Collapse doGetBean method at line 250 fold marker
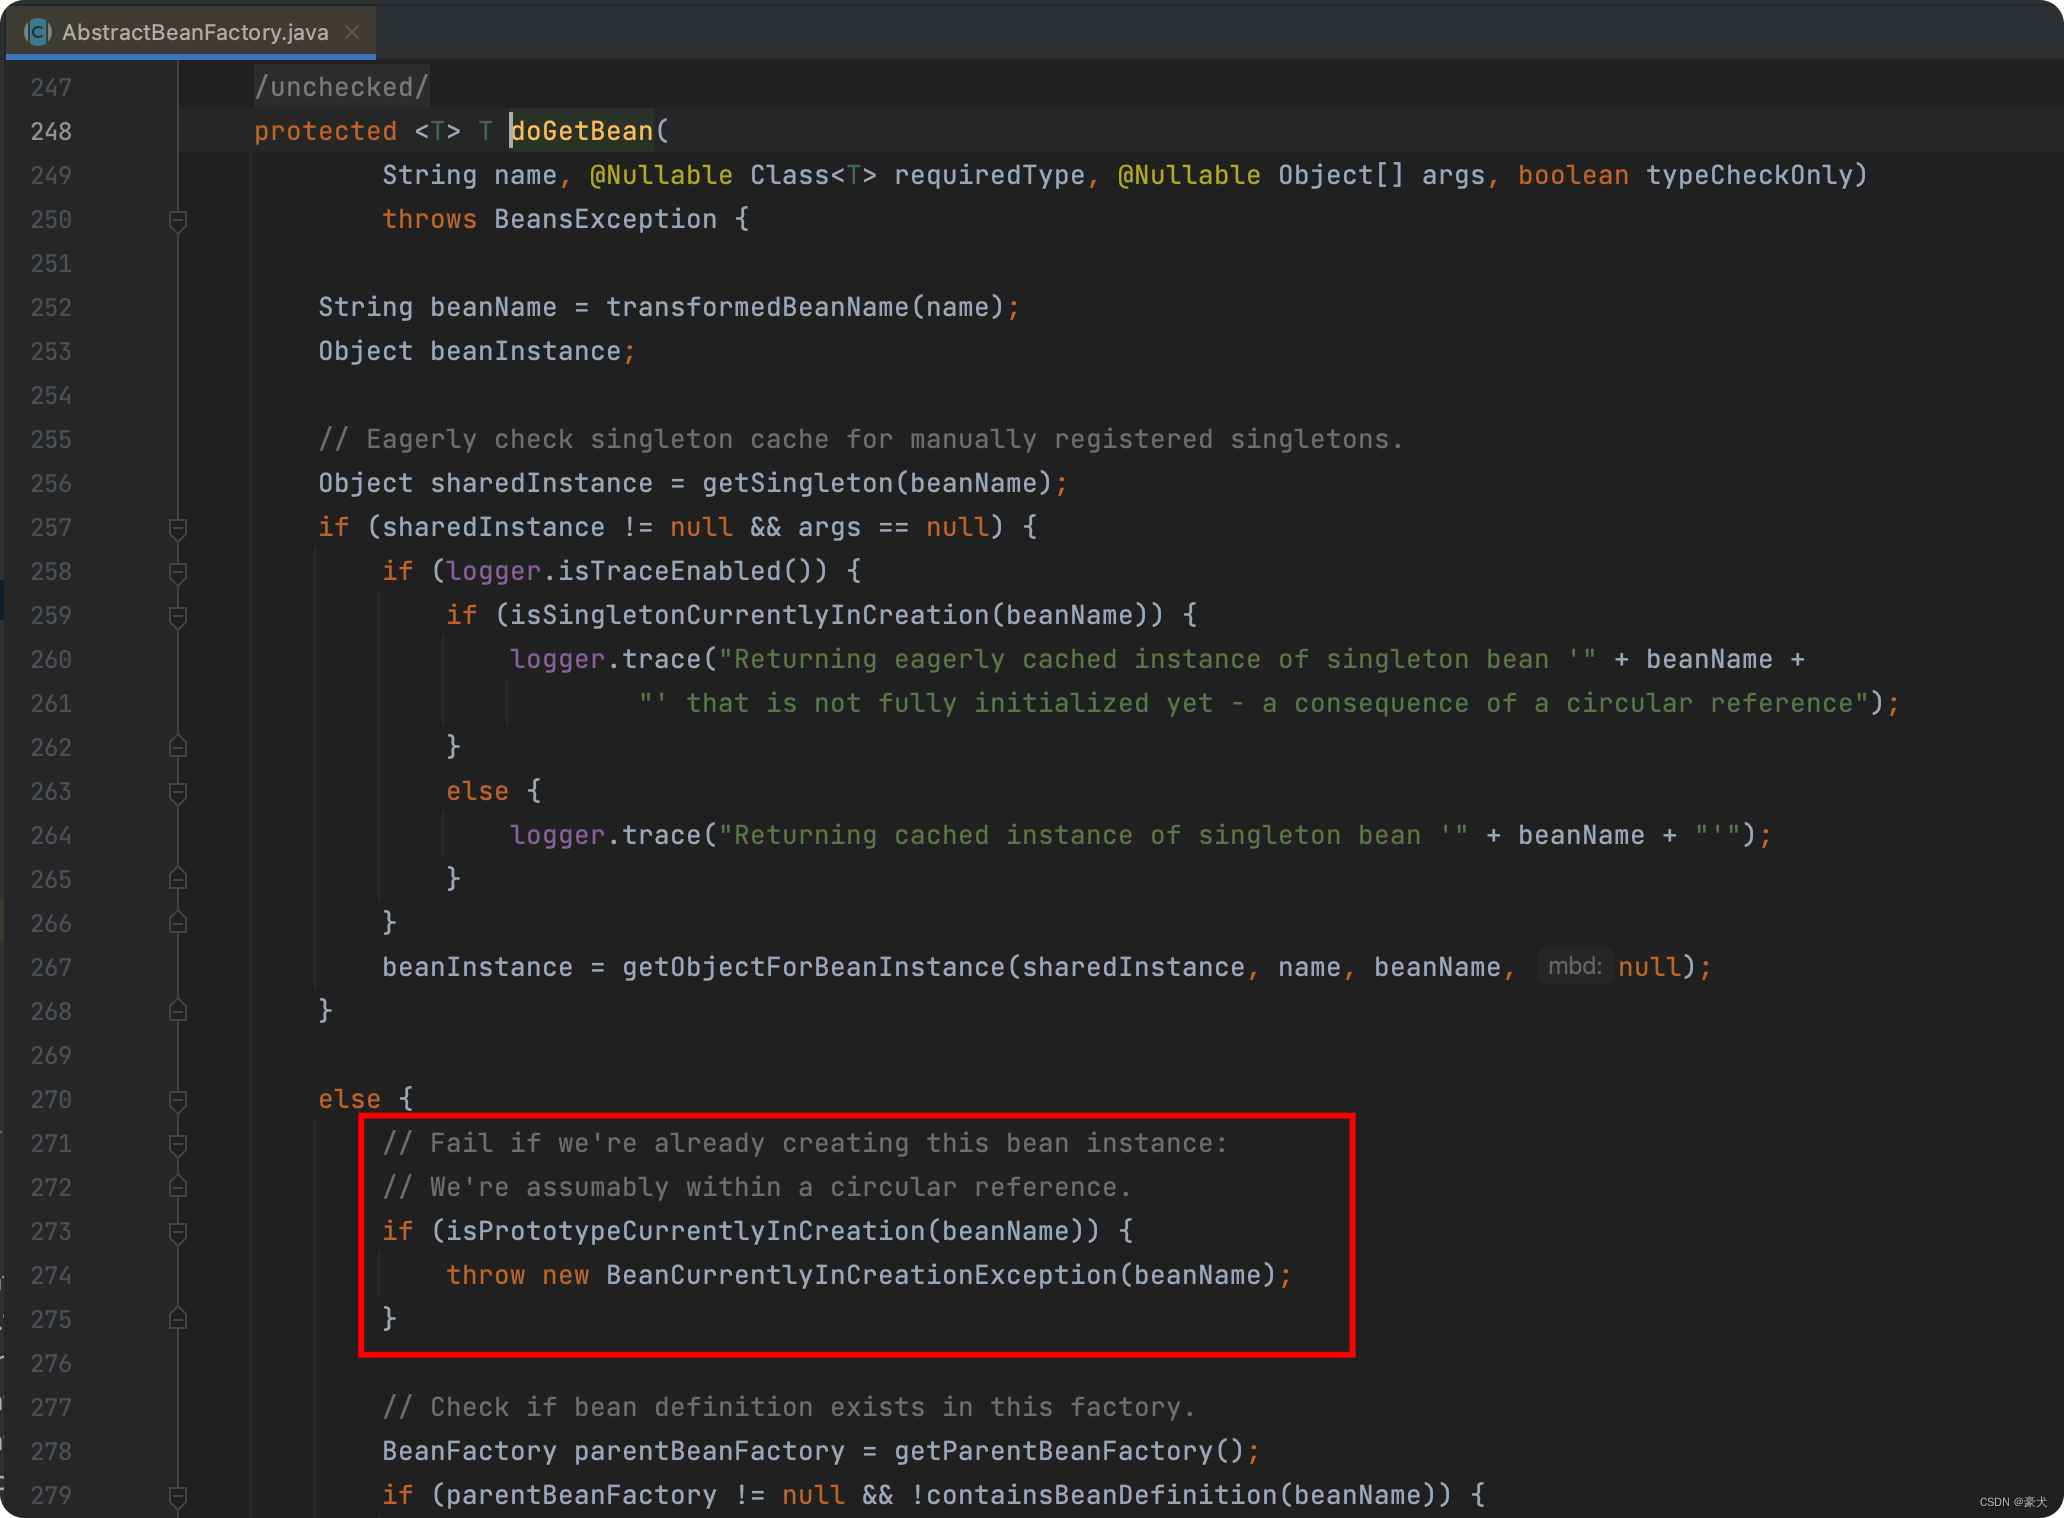The width and height of the screenshot is (2064, 1518). pyautogui.click(x=178, y=220)
